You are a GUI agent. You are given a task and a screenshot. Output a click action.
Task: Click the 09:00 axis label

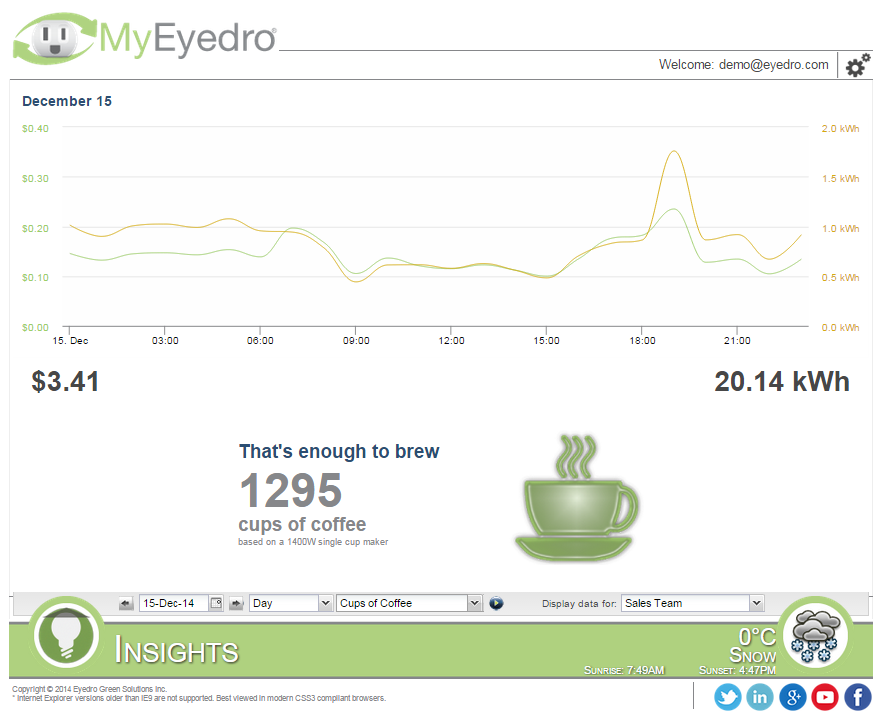click(x=356, y=341)
